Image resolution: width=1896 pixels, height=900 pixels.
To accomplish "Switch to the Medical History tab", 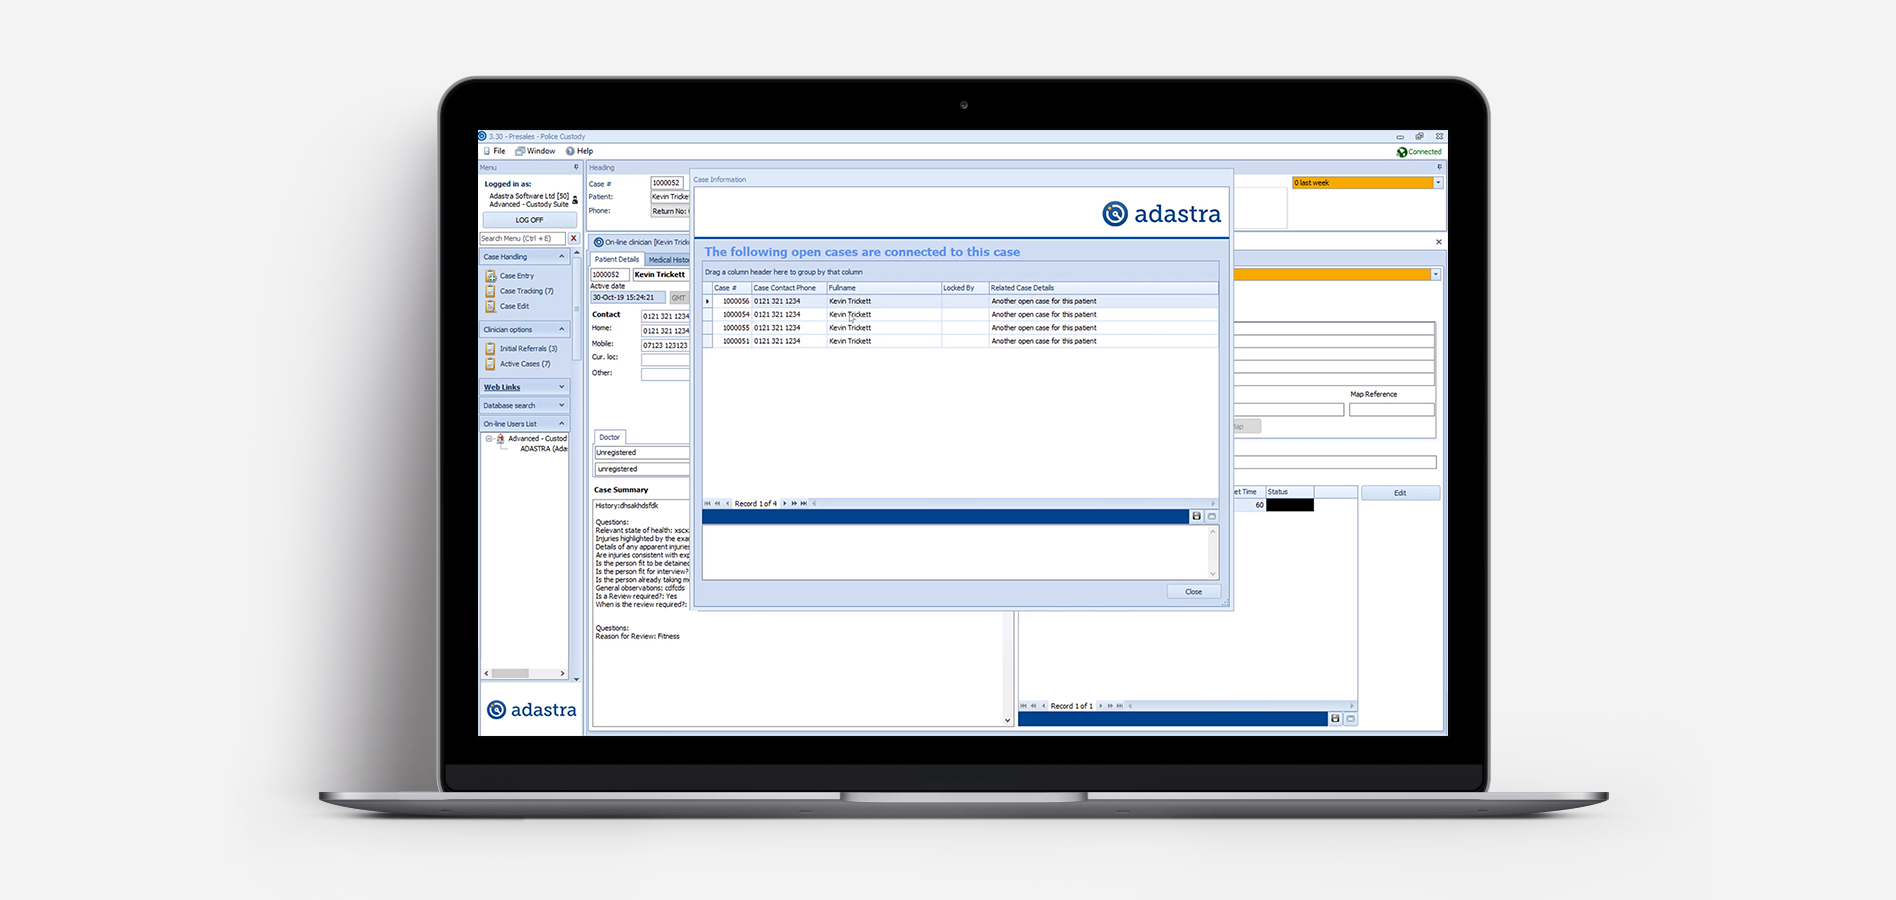I will [668, 260].
